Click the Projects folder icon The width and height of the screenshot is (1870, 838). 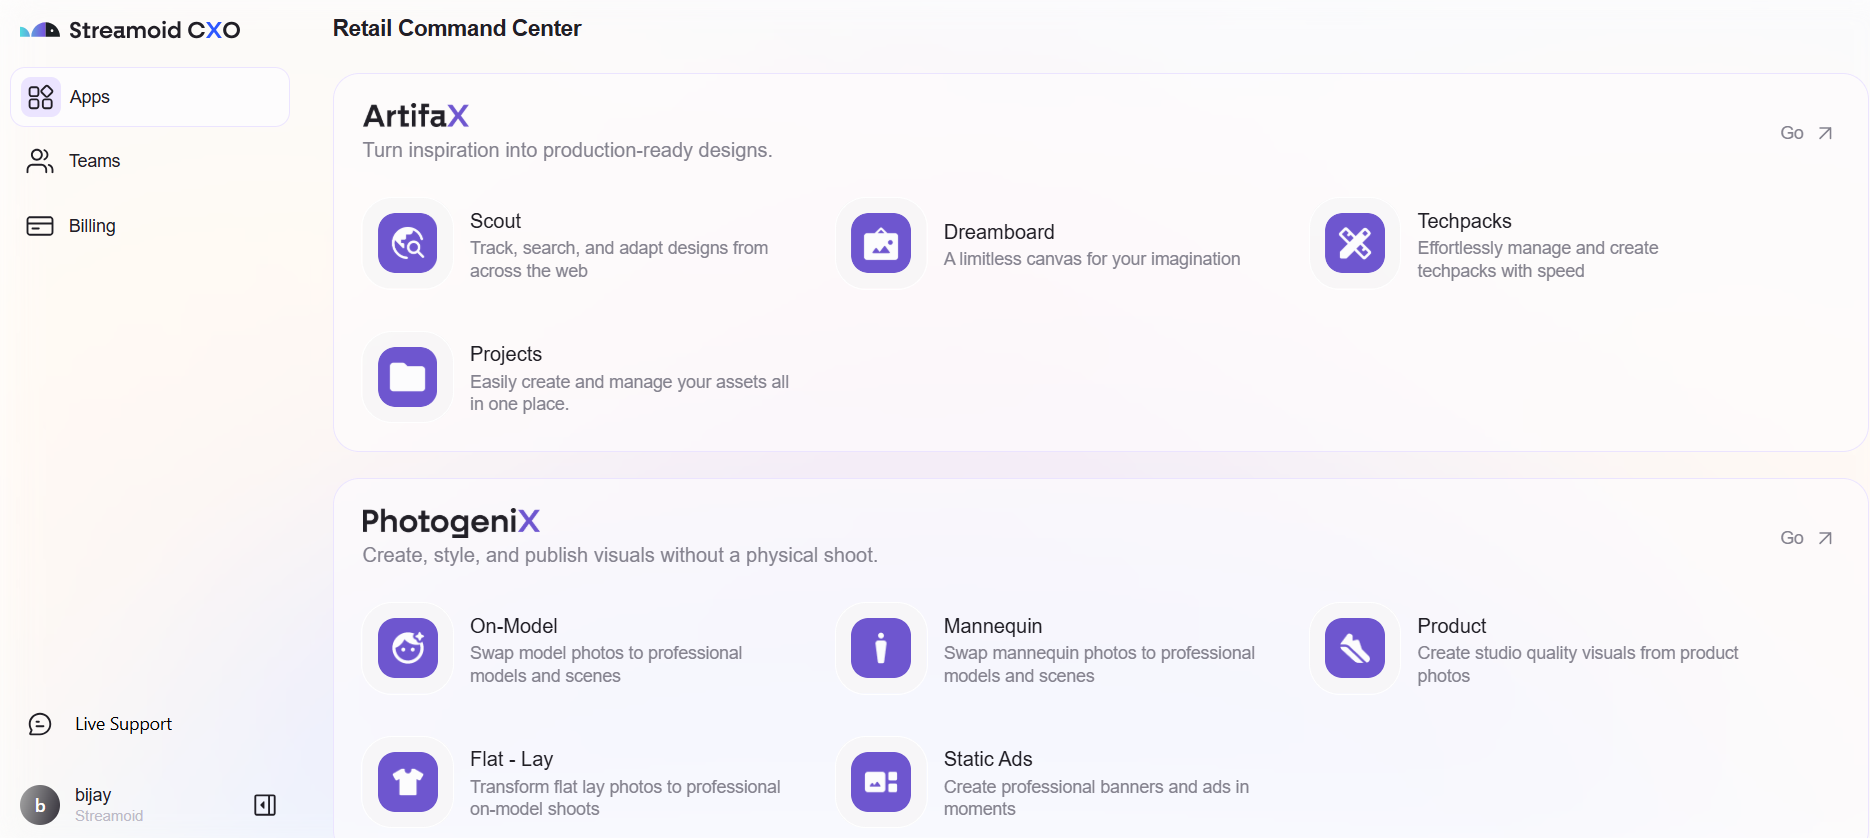(x=407, y=377)
